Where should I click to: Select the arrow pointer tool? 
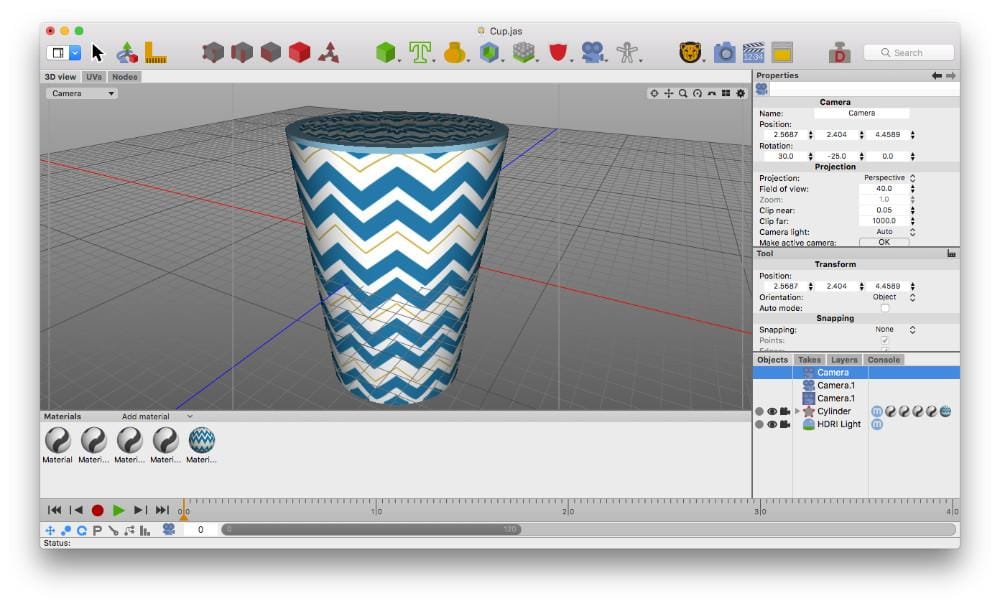[x=97, y=52]
